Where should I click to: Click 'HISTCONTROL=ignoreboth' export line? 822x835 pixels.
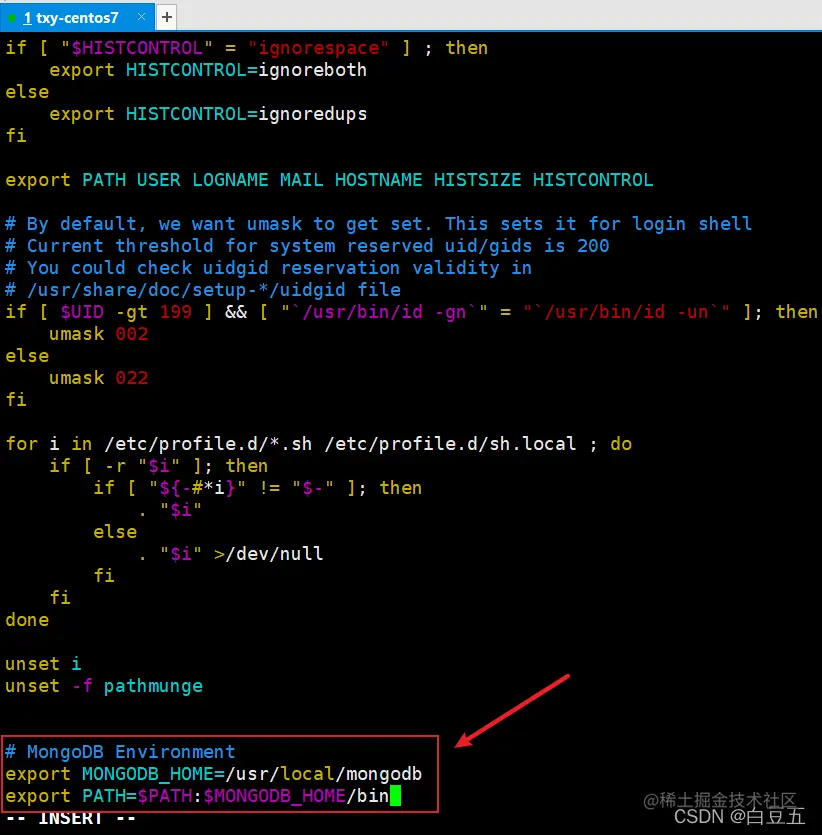point(208,70)
